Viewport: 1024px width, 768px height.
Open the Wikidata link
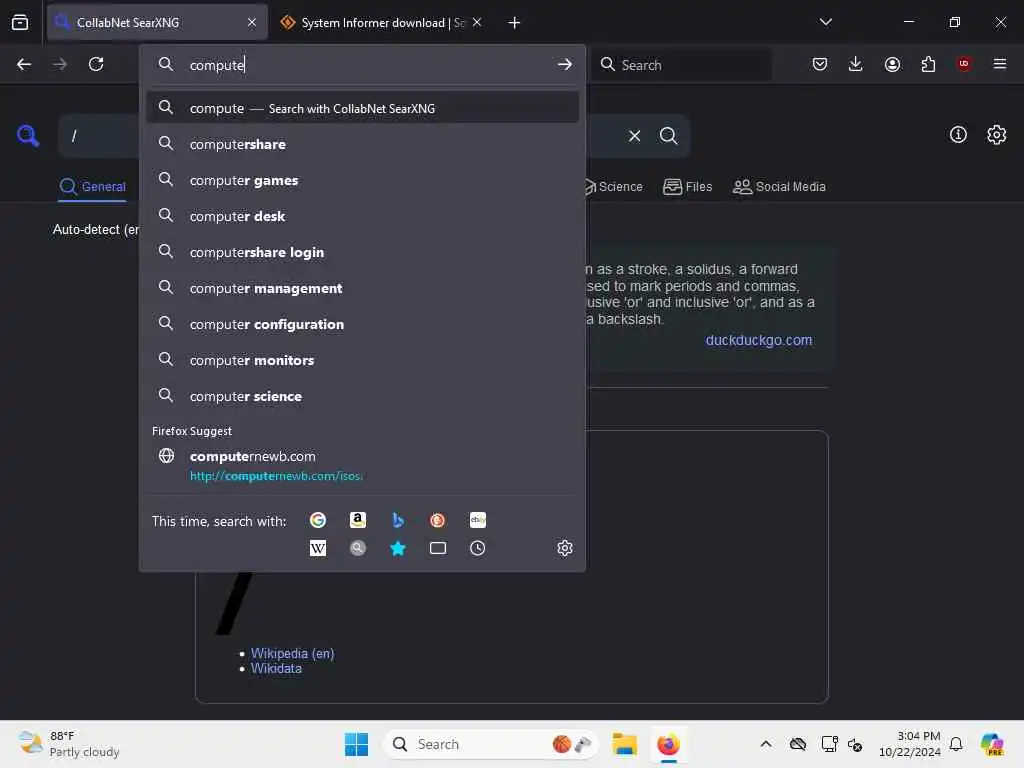(276, 668)
